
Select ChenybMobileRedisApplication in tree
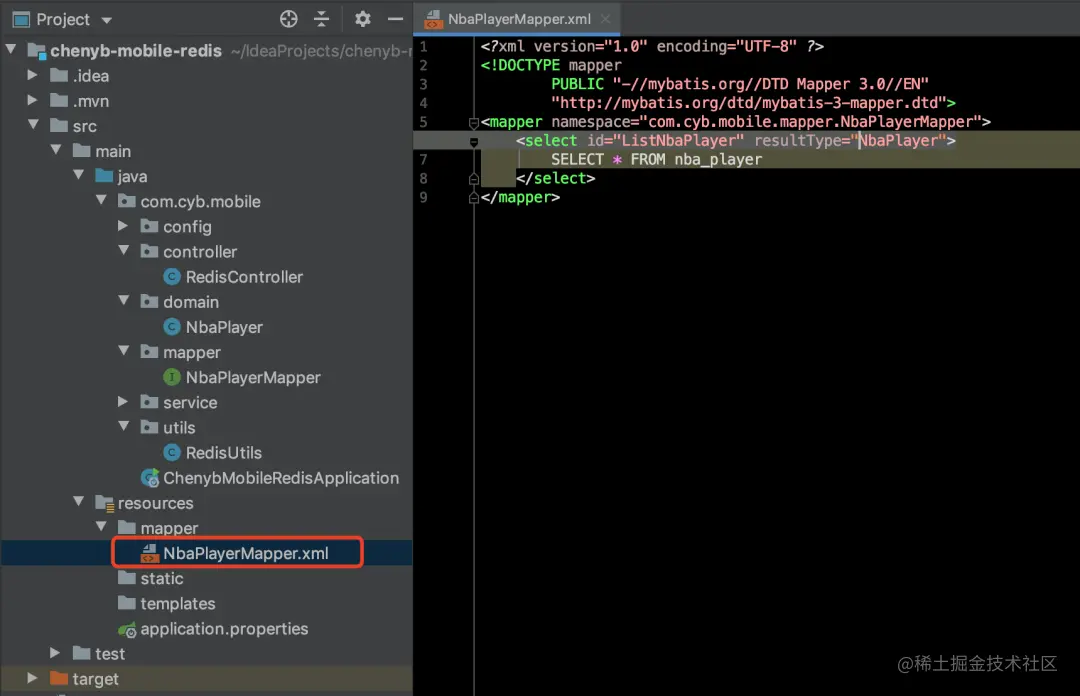281,478
